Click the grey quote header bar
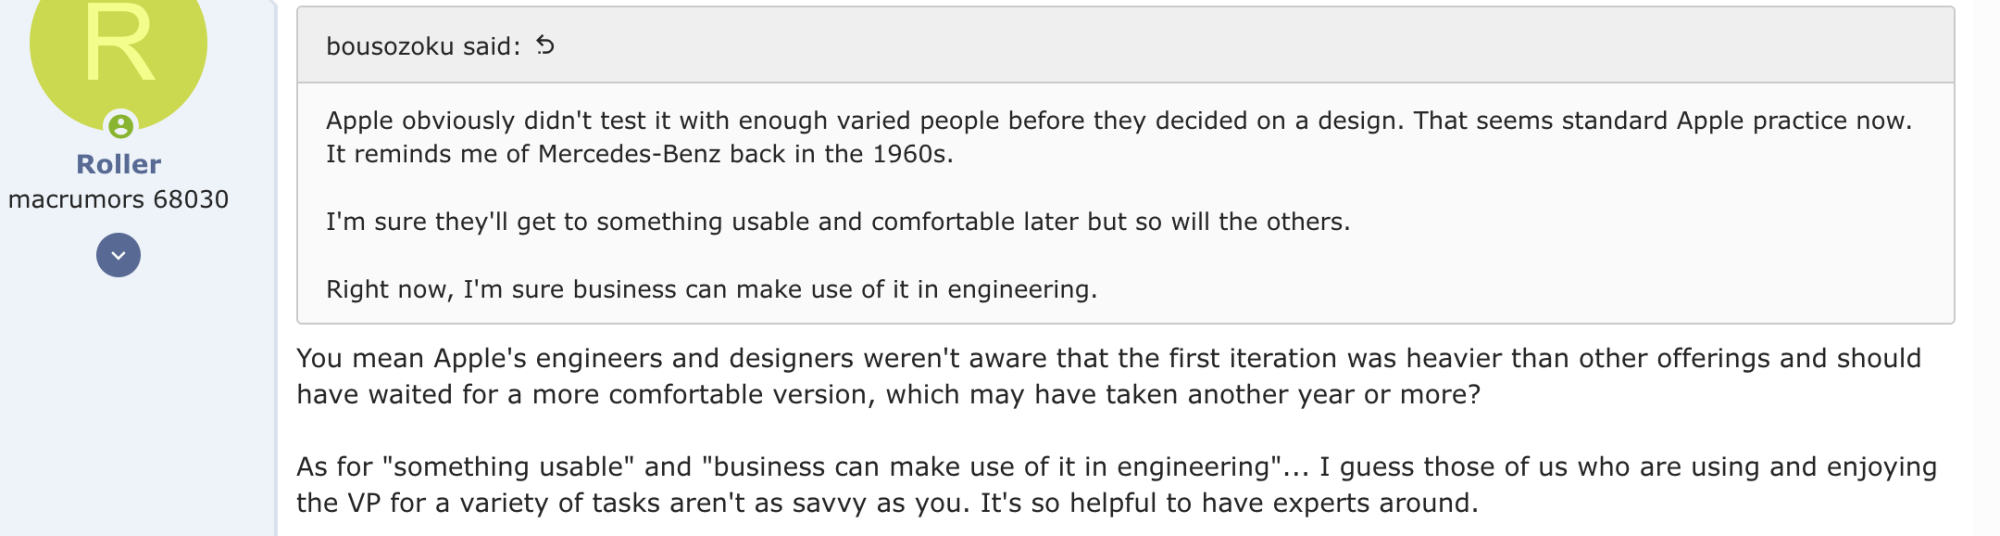The width and height of the screenshot is (2000, 536). click(x=1125, y=45)
